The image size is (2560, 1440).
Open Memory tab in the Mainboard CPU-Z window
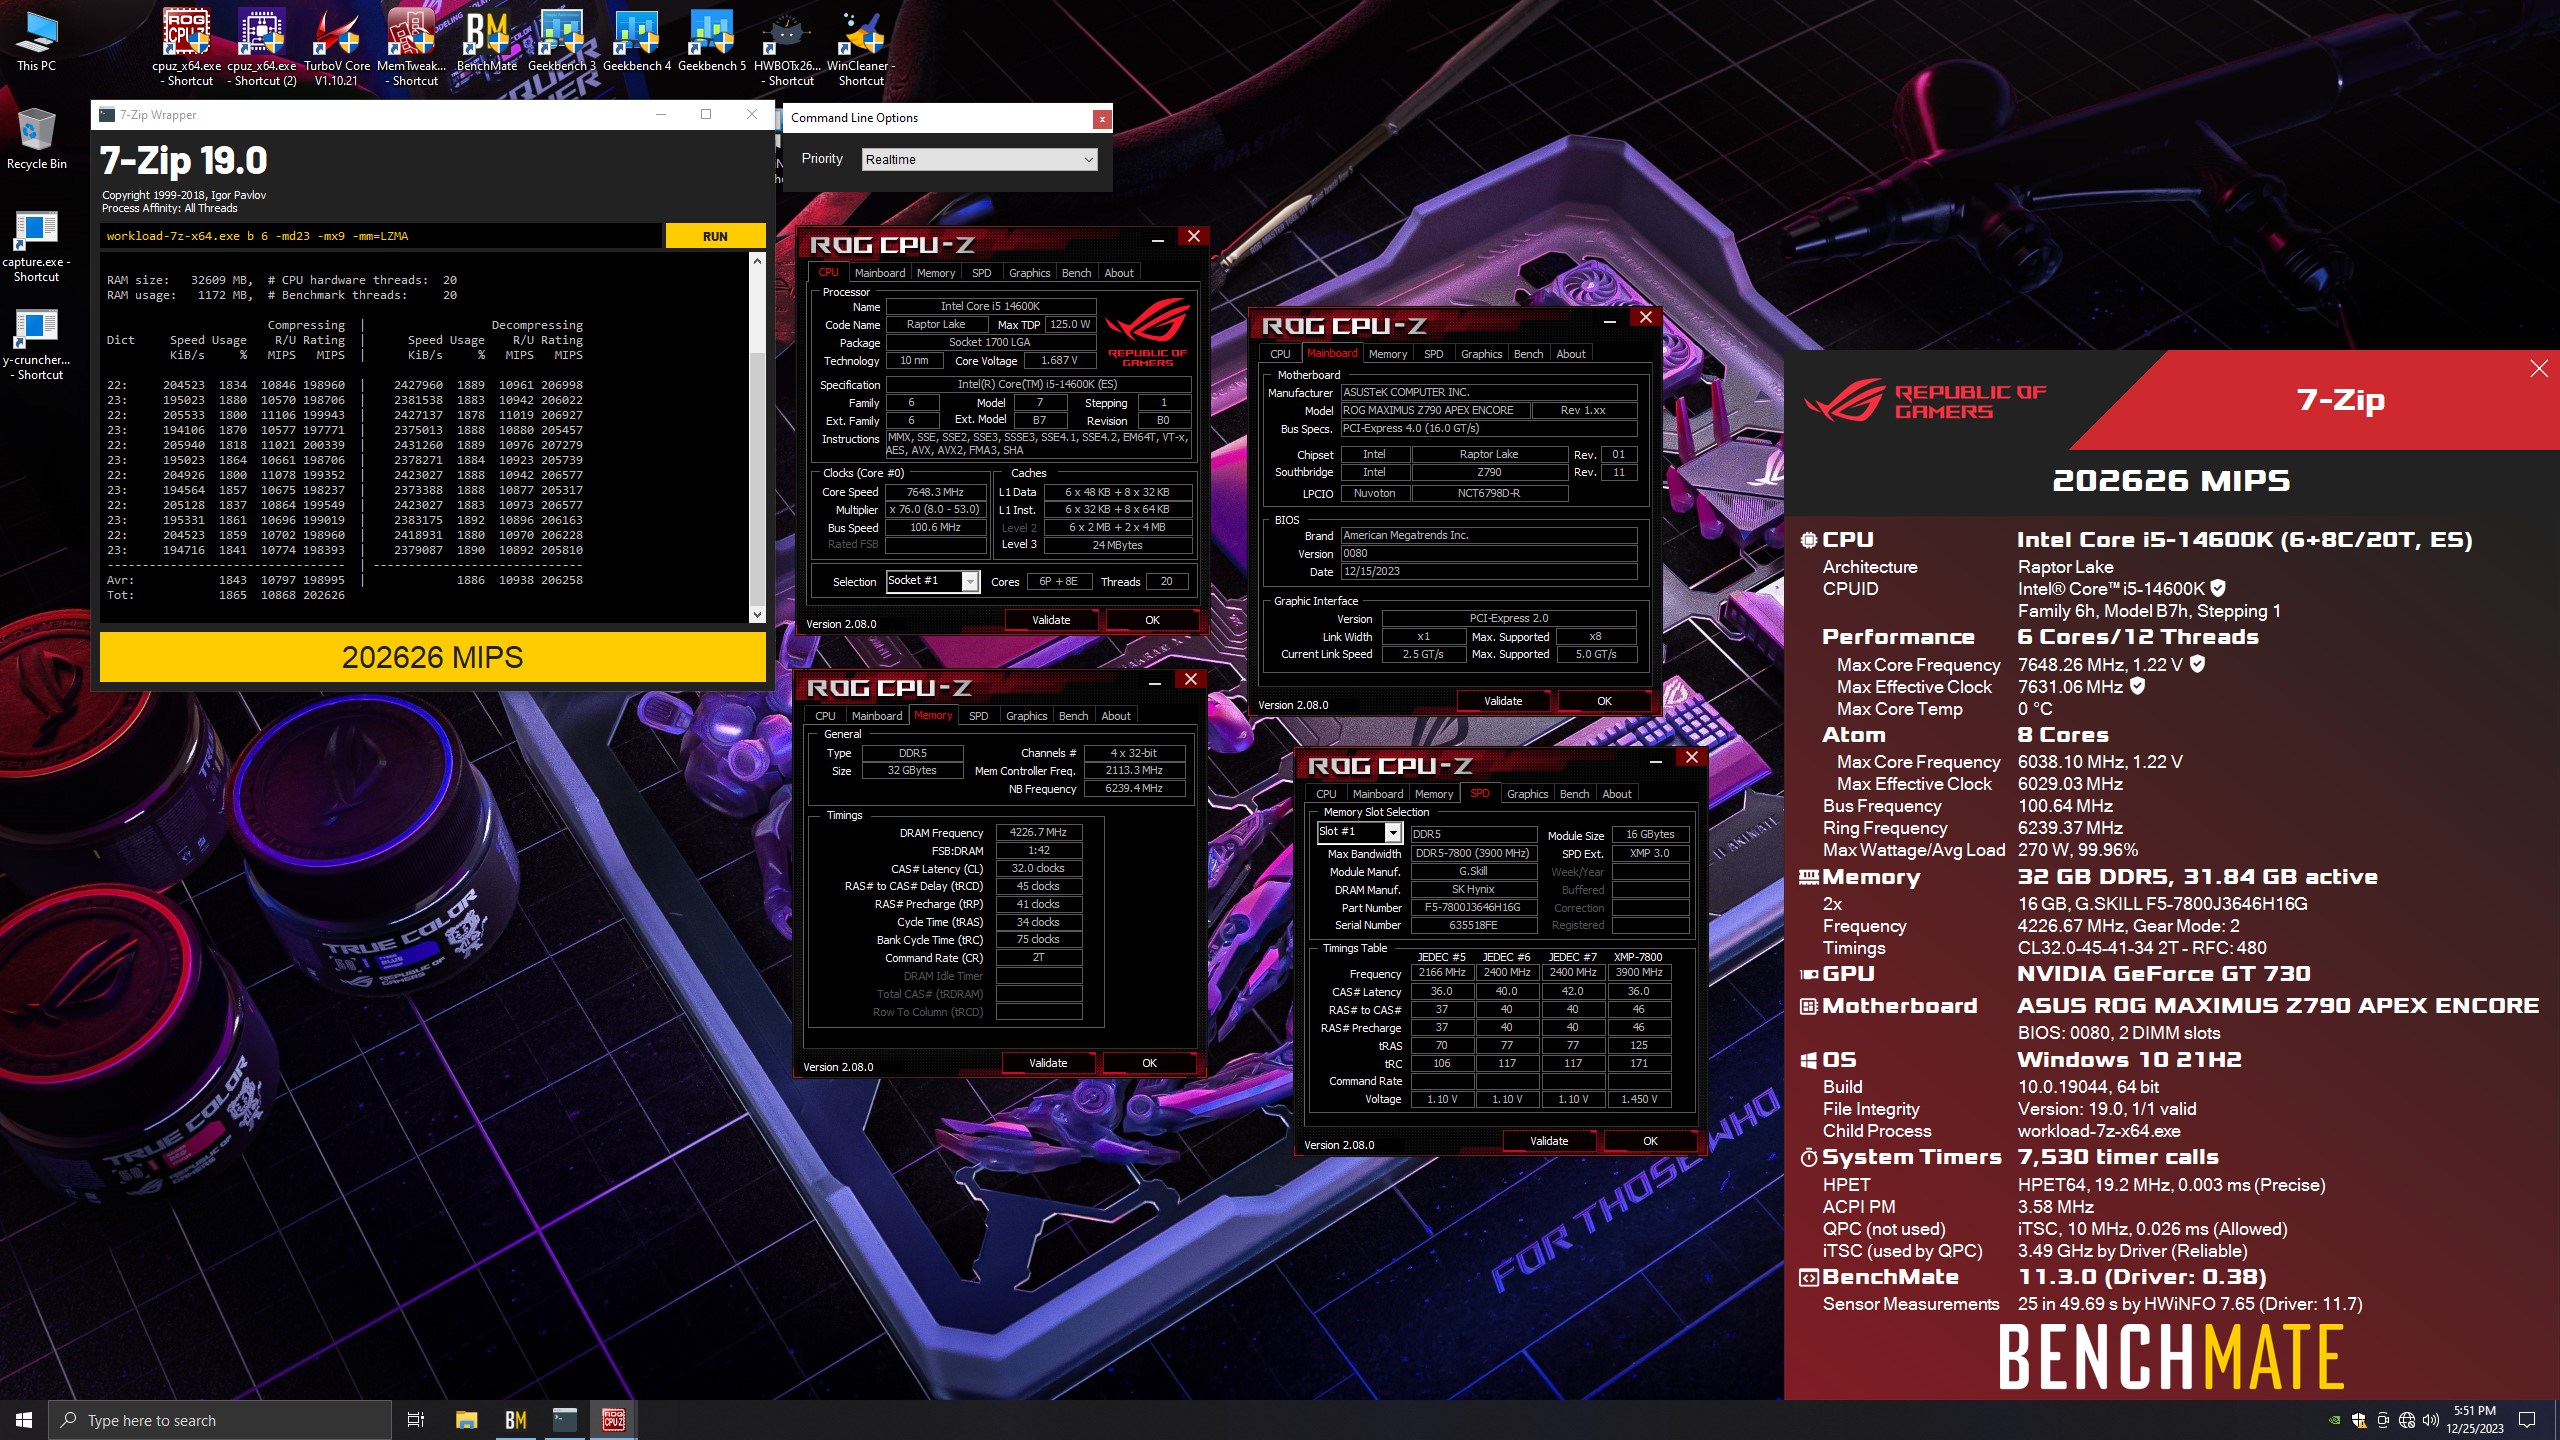[1387, 354]
